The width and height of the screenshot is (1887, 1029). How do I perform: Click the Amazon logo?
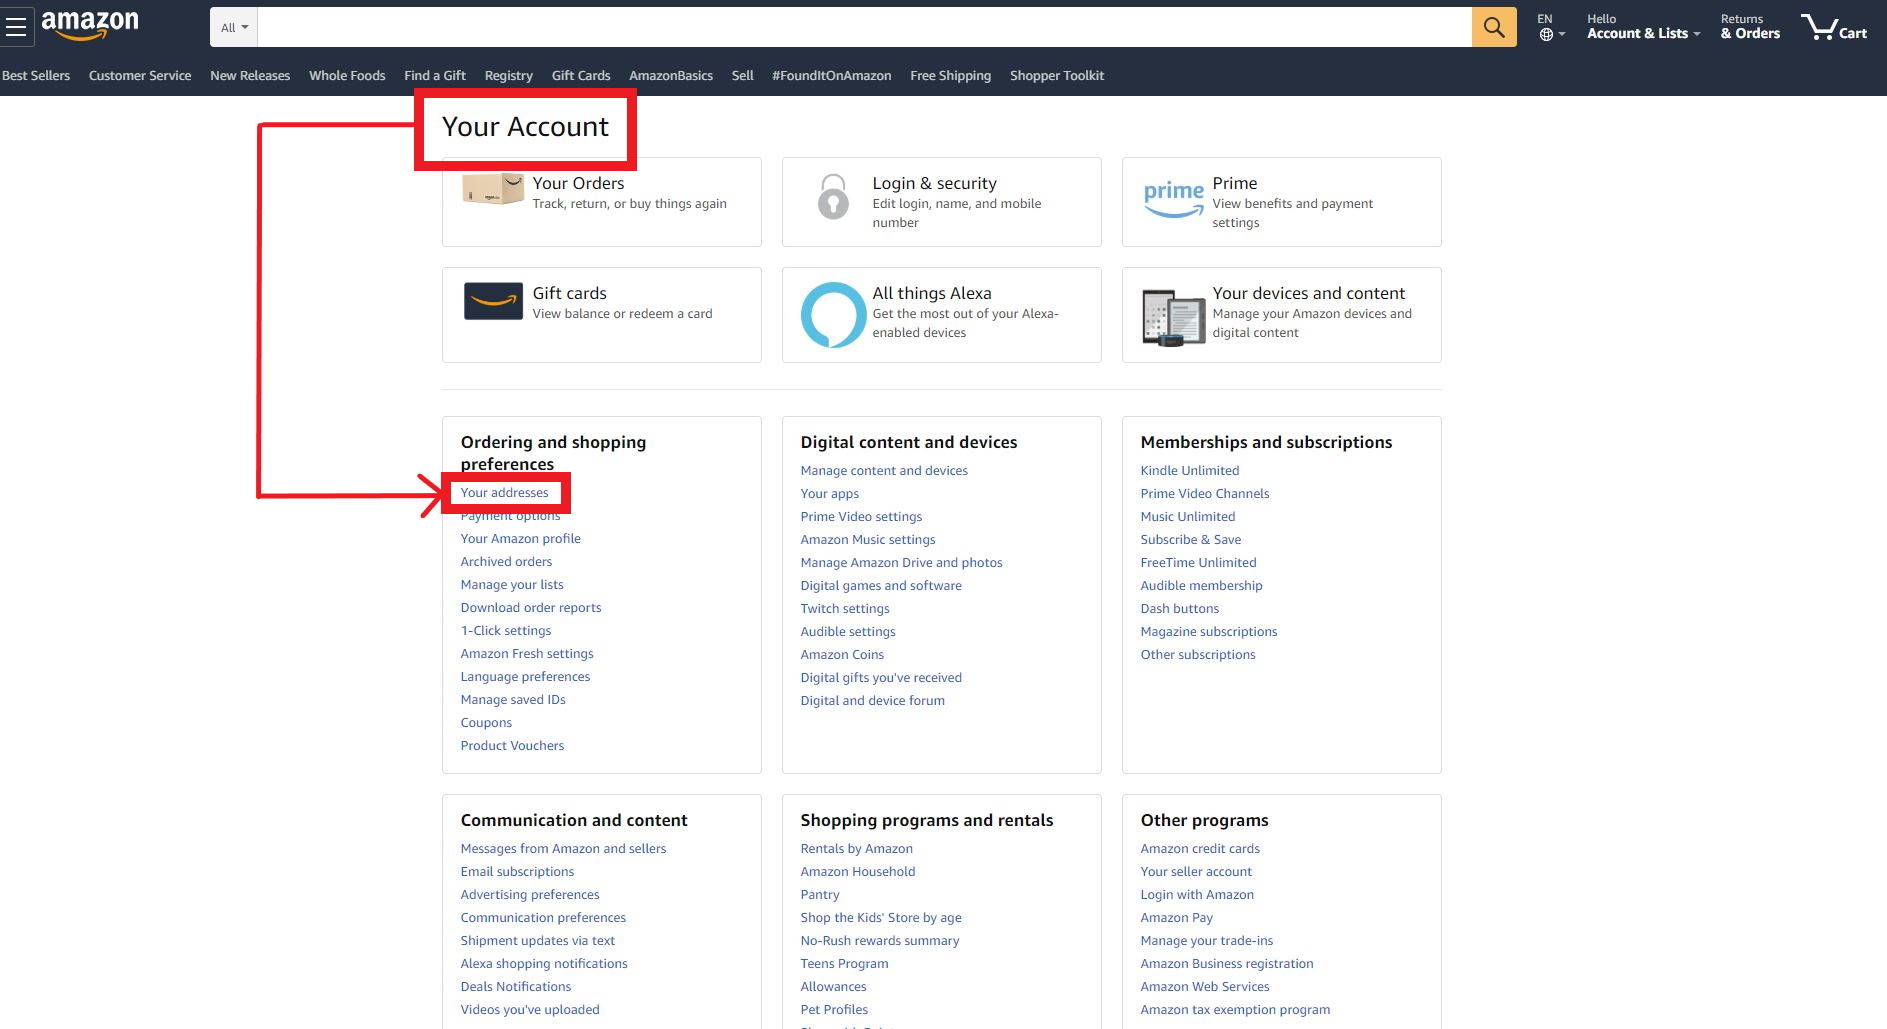pyautogui.click(x=90, y=25)
